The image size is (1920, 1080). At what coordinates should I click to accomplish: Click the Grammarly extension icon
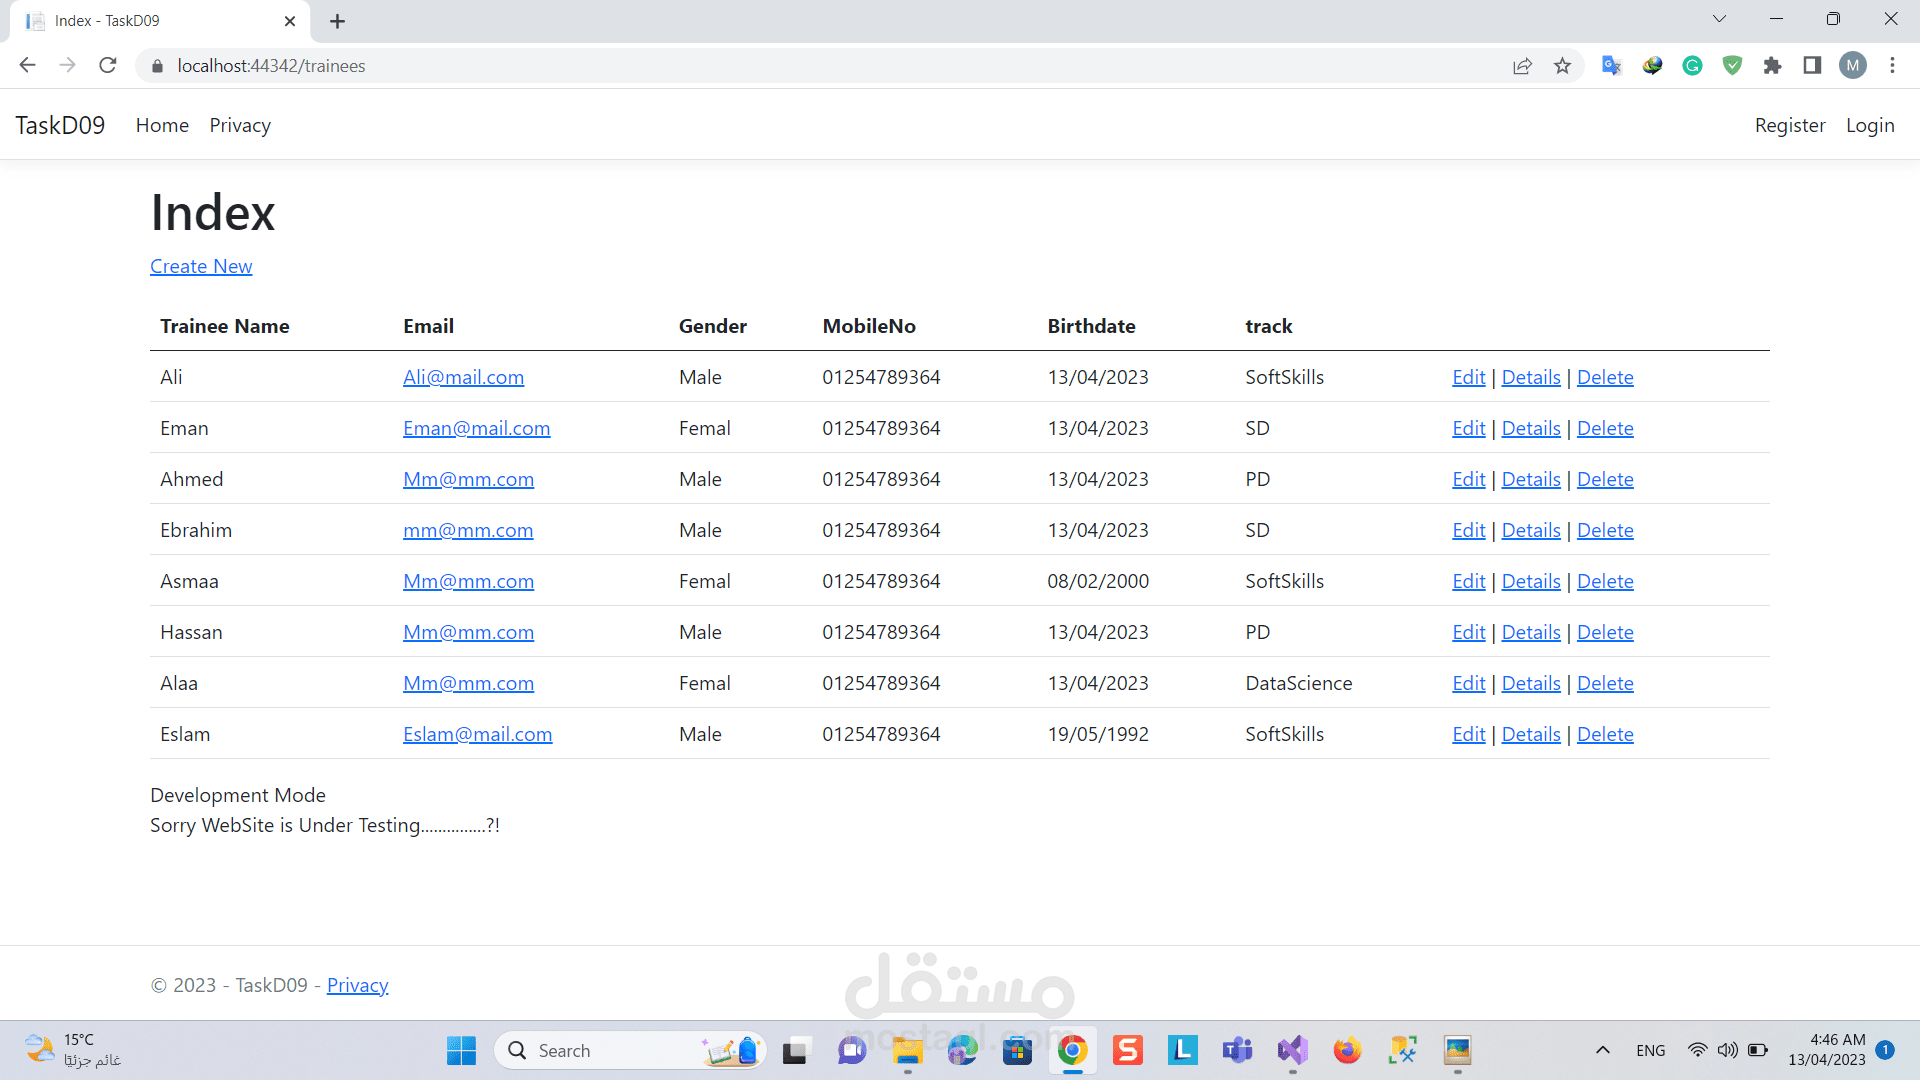pos(1692,65)
